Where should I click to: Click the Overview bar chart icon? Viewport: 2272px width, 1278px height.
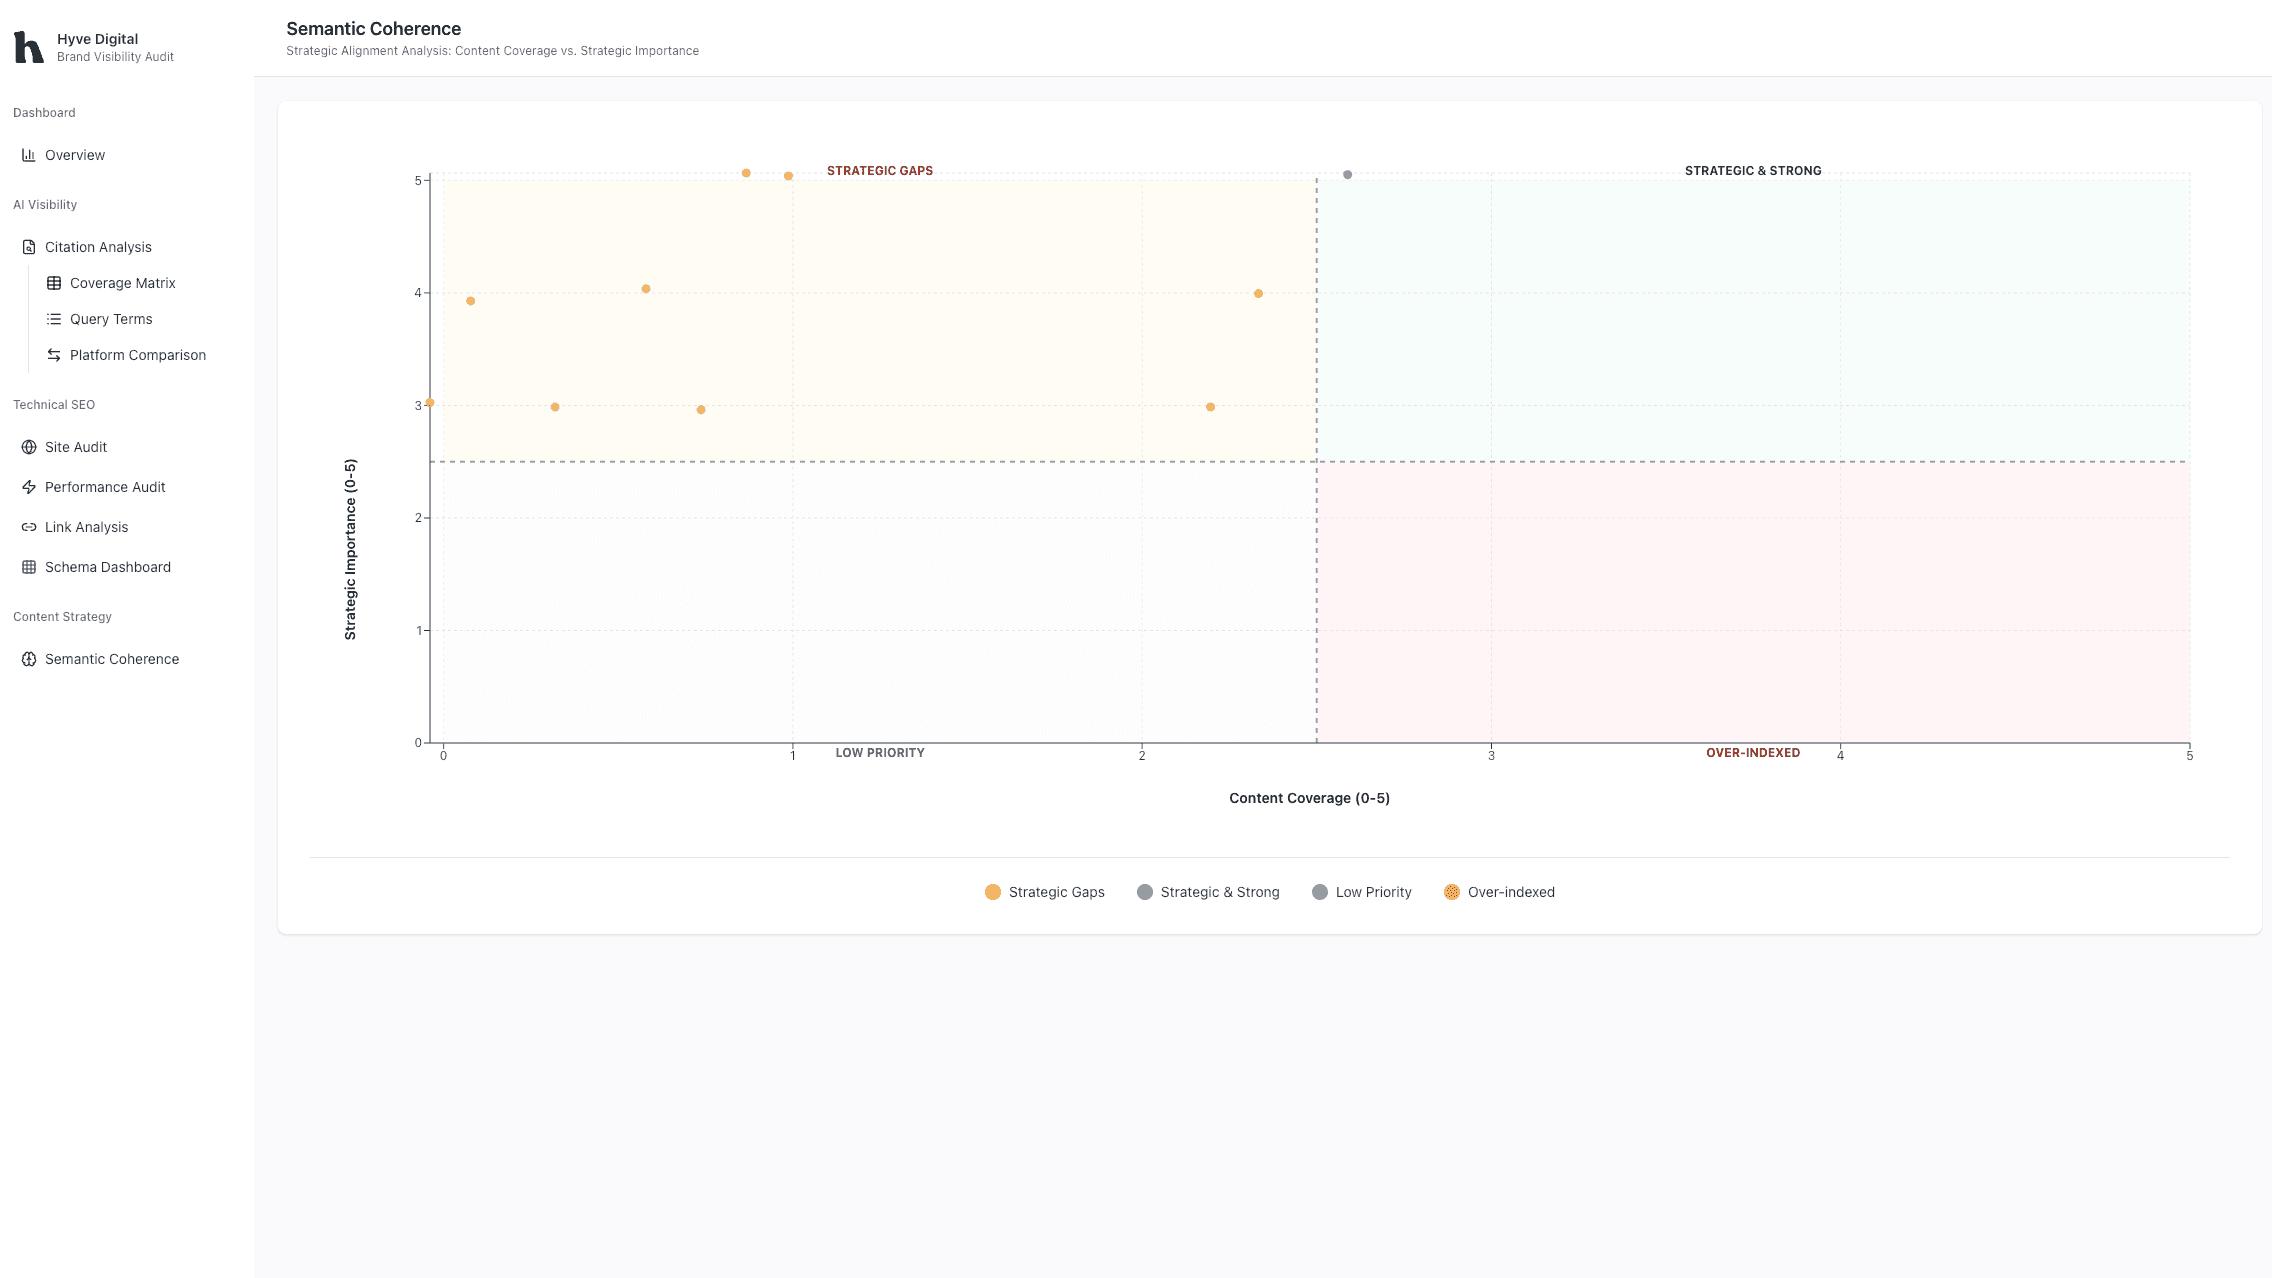coord(29,155)
